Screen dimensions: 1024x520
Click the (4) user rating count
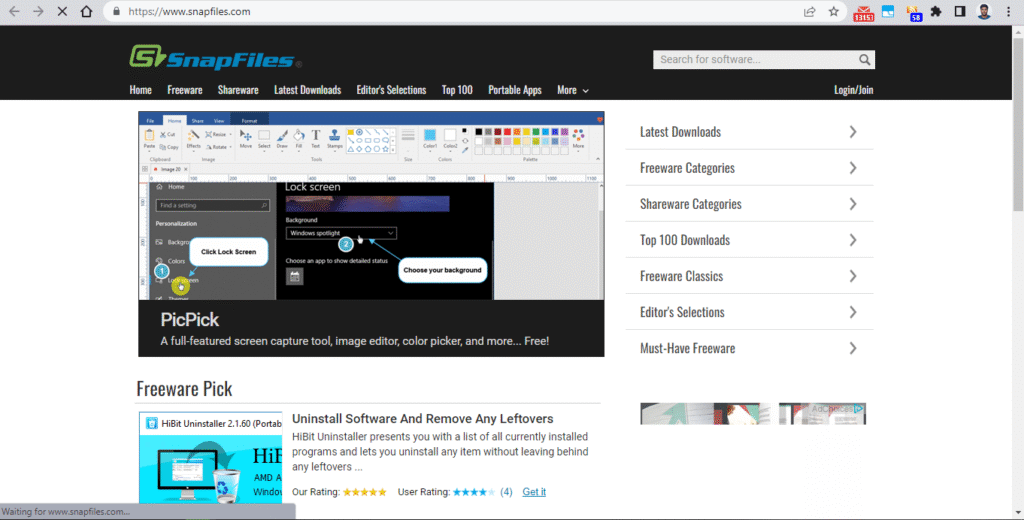(x=506, y=492)
